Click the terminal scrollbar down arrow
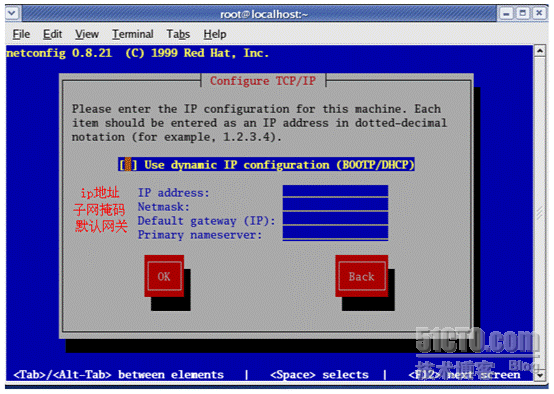This screenshot has height=394, width=554. click(540, 375)
